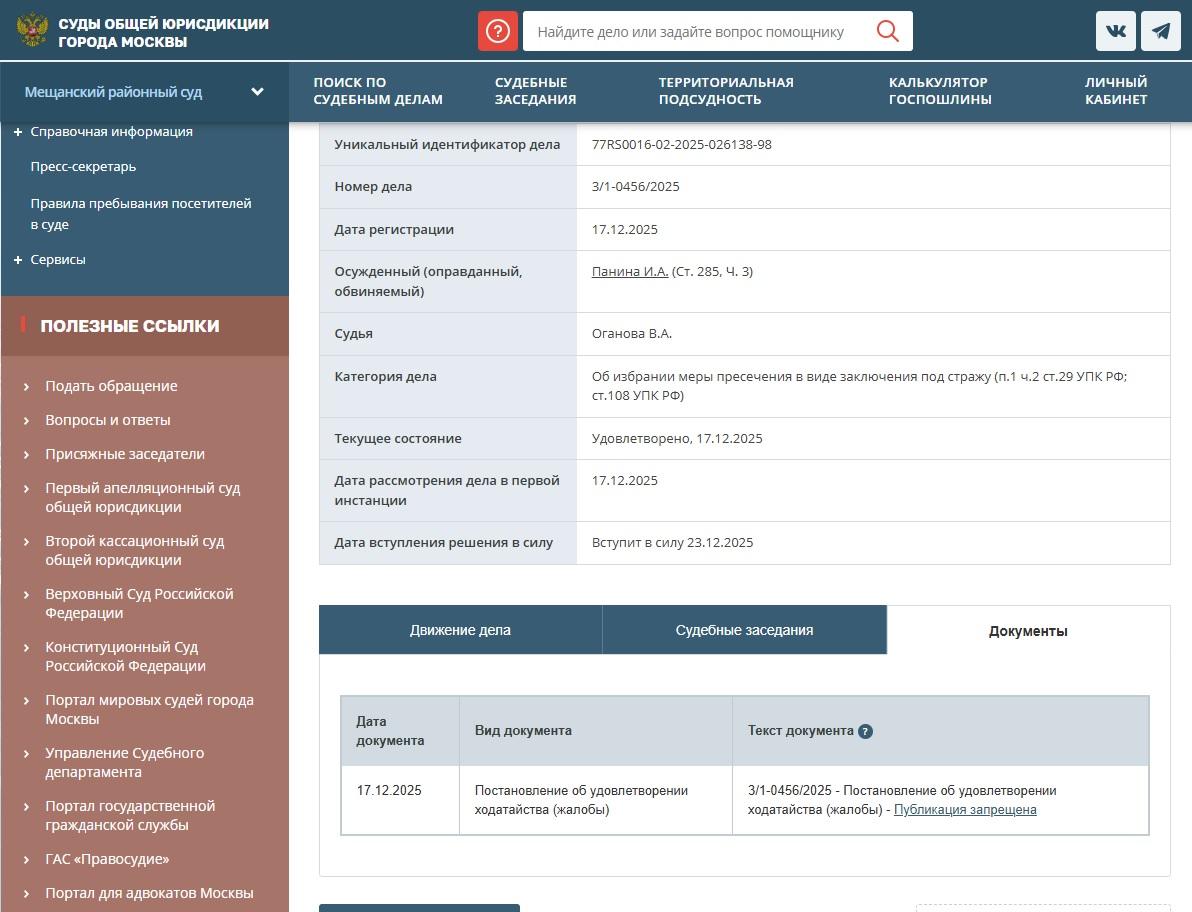Click the red question mark help icon
1192x912 pixels.
click(497, 31)
